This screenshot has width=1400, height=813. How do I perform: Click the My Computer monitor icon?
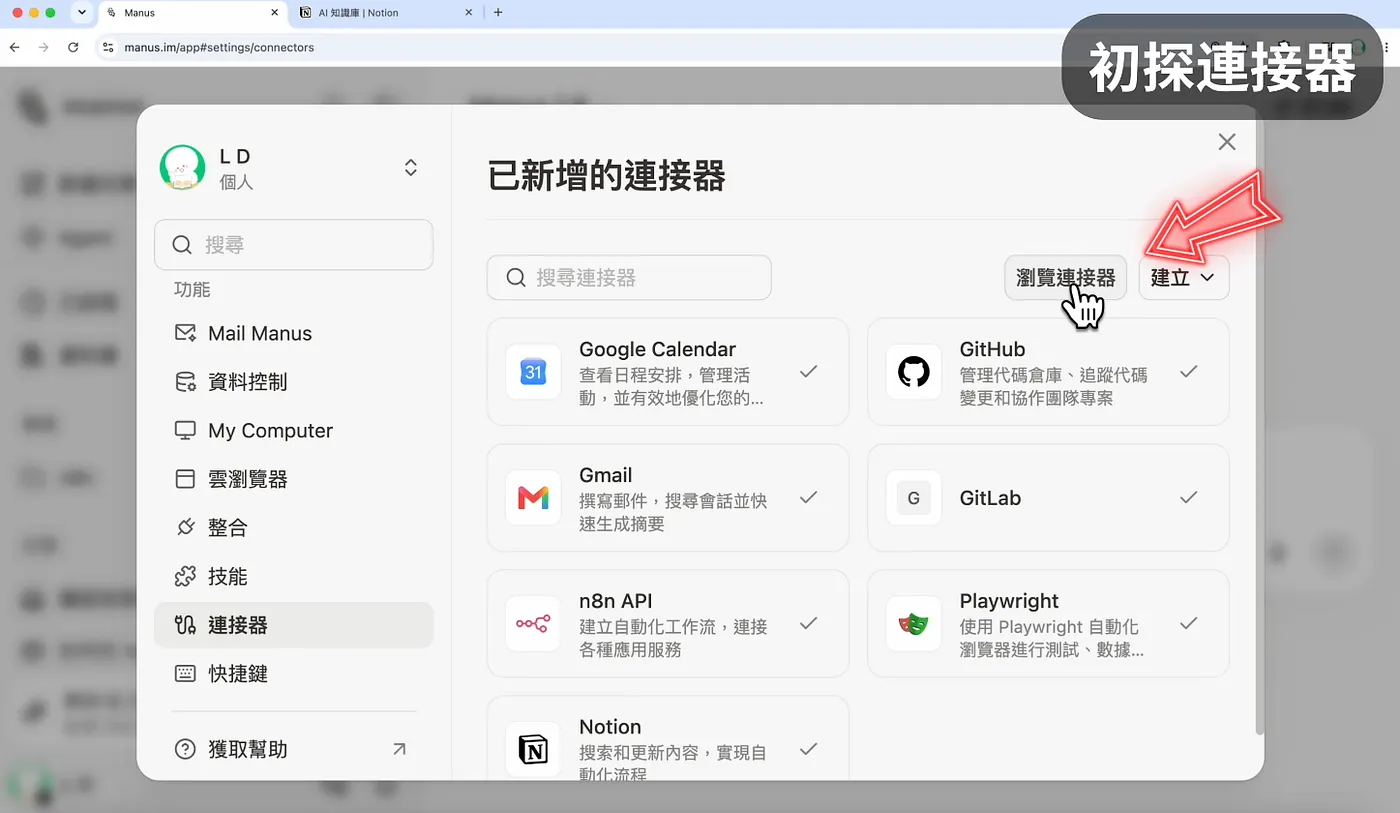point(185,430)
